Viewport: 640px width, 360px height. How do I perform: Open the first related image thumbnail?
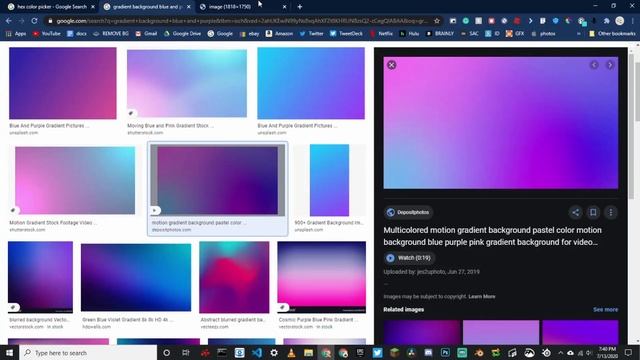(422, 332)
